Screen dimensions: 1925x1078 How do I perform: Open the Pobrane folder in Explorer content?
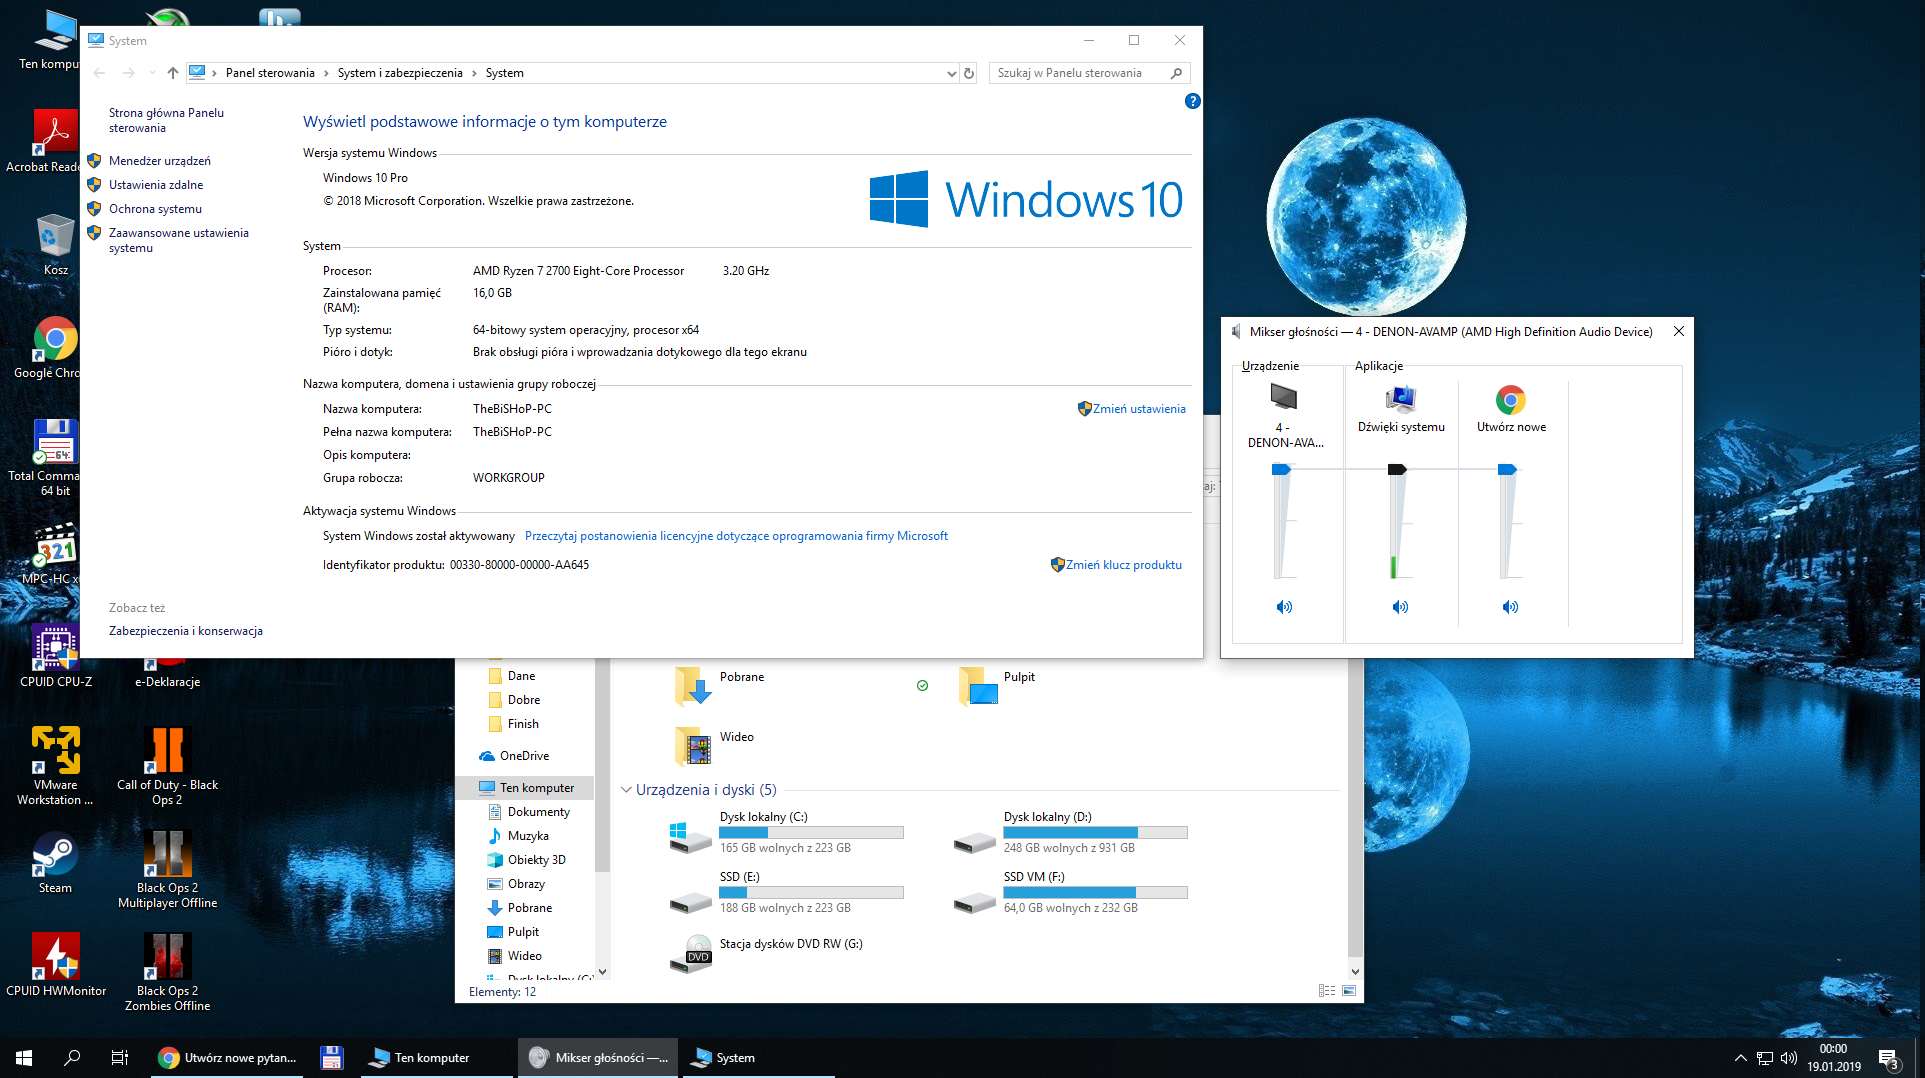point(720,686)
